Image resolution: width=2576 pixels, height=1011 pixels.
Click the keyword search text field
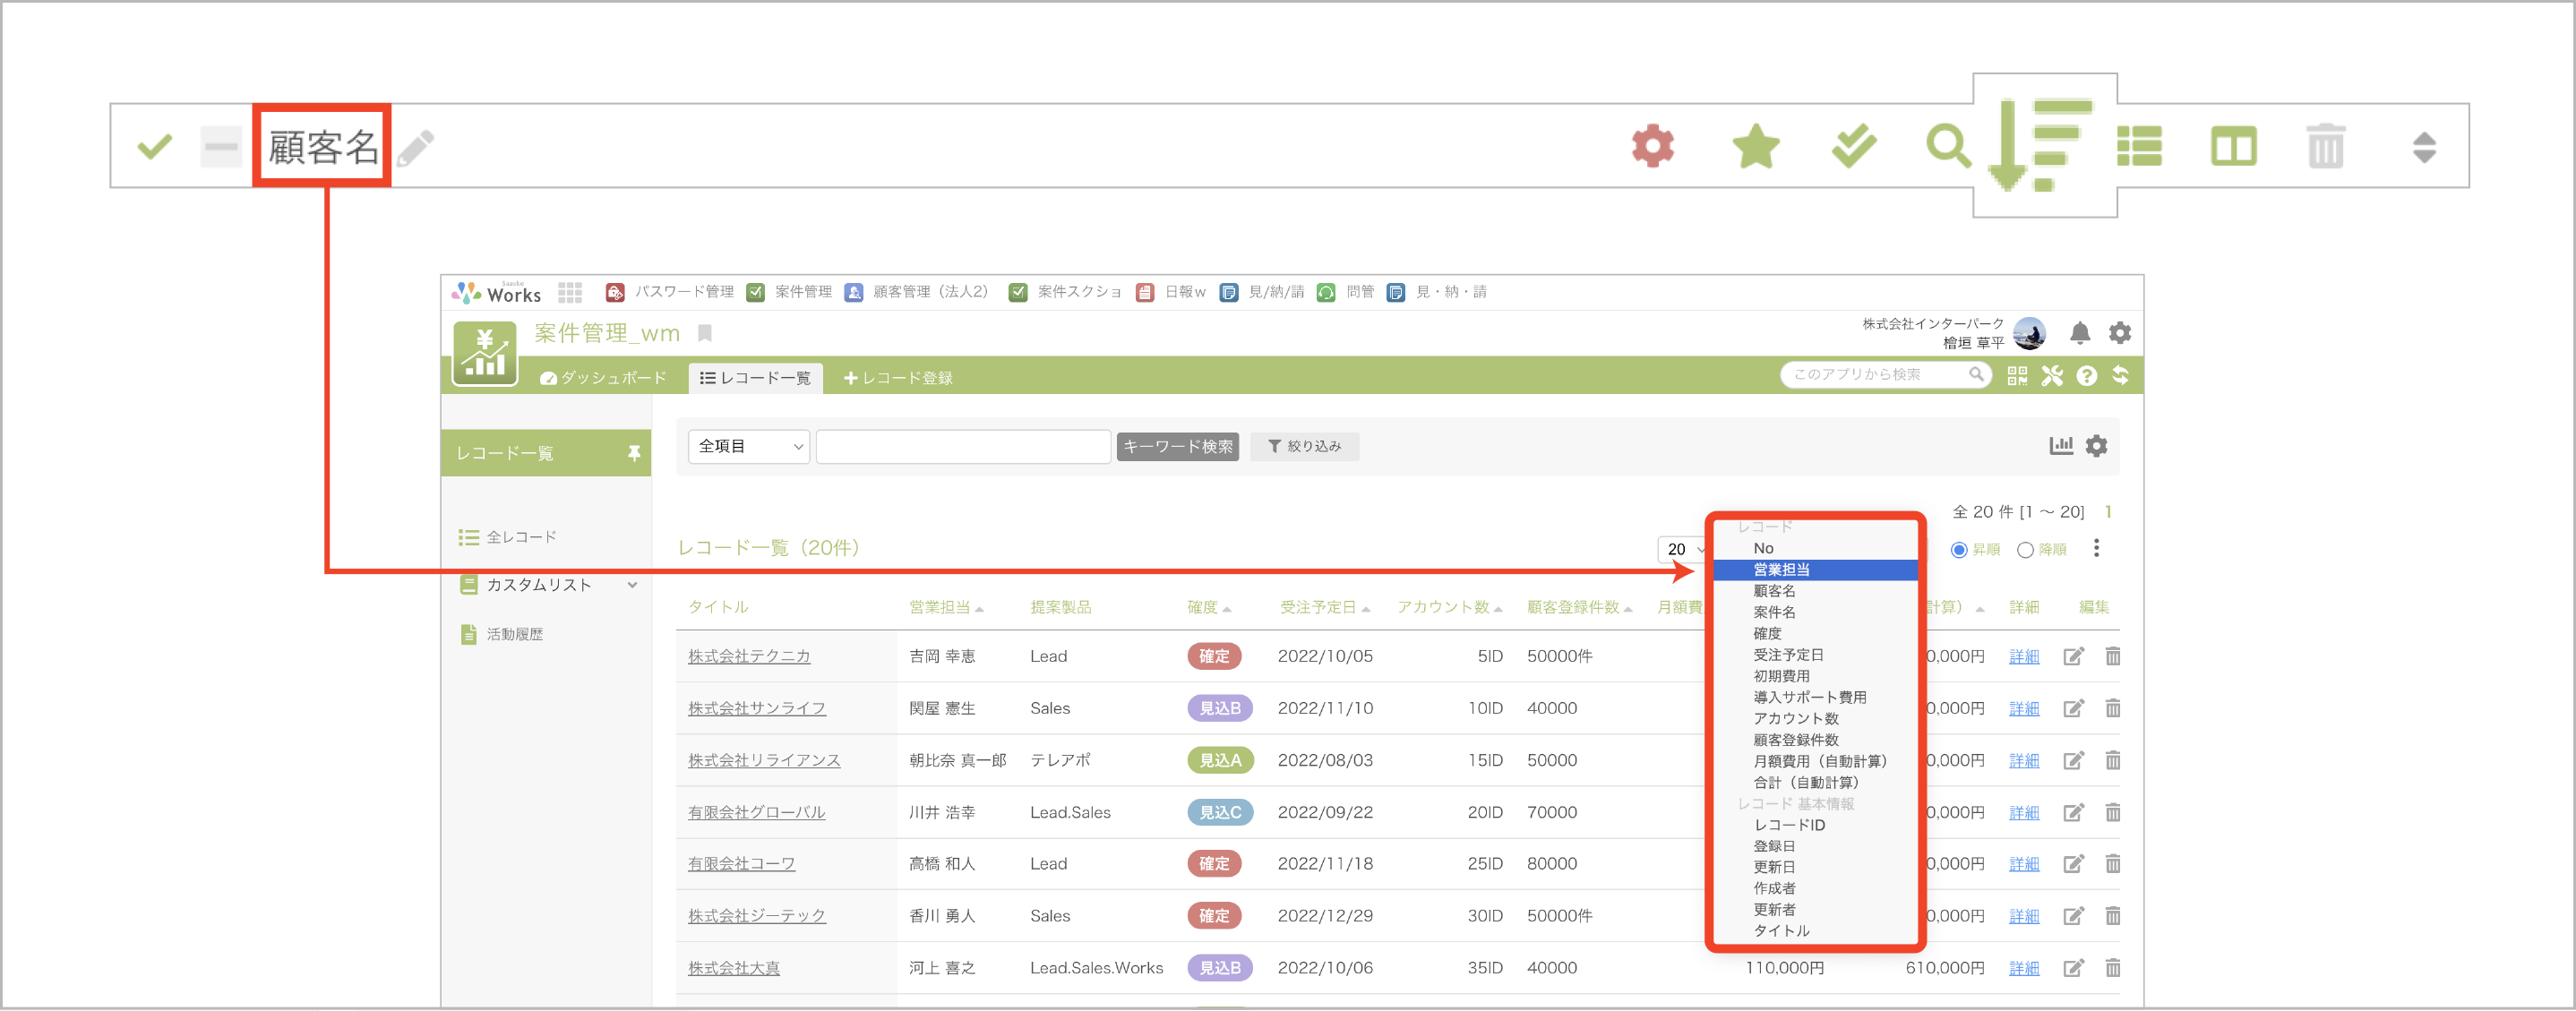point(962,446)
